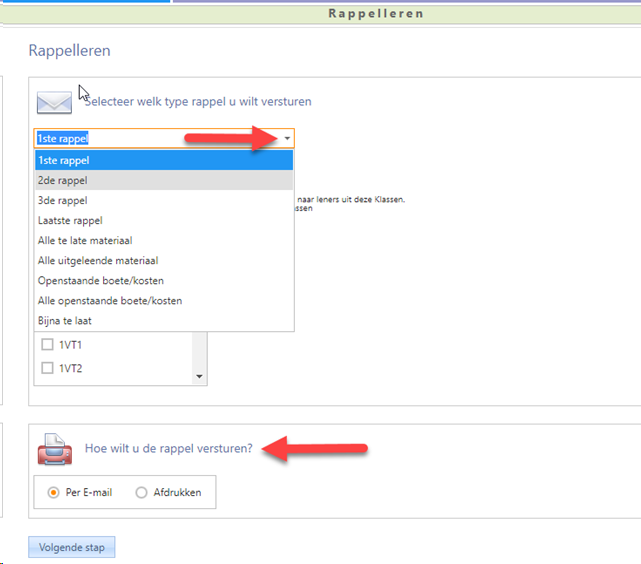The height and width of the screenshot is (564, 641).
Task: Select 'Alle openstaande boete/kosten' entry
Action: (x=110, y=301)
